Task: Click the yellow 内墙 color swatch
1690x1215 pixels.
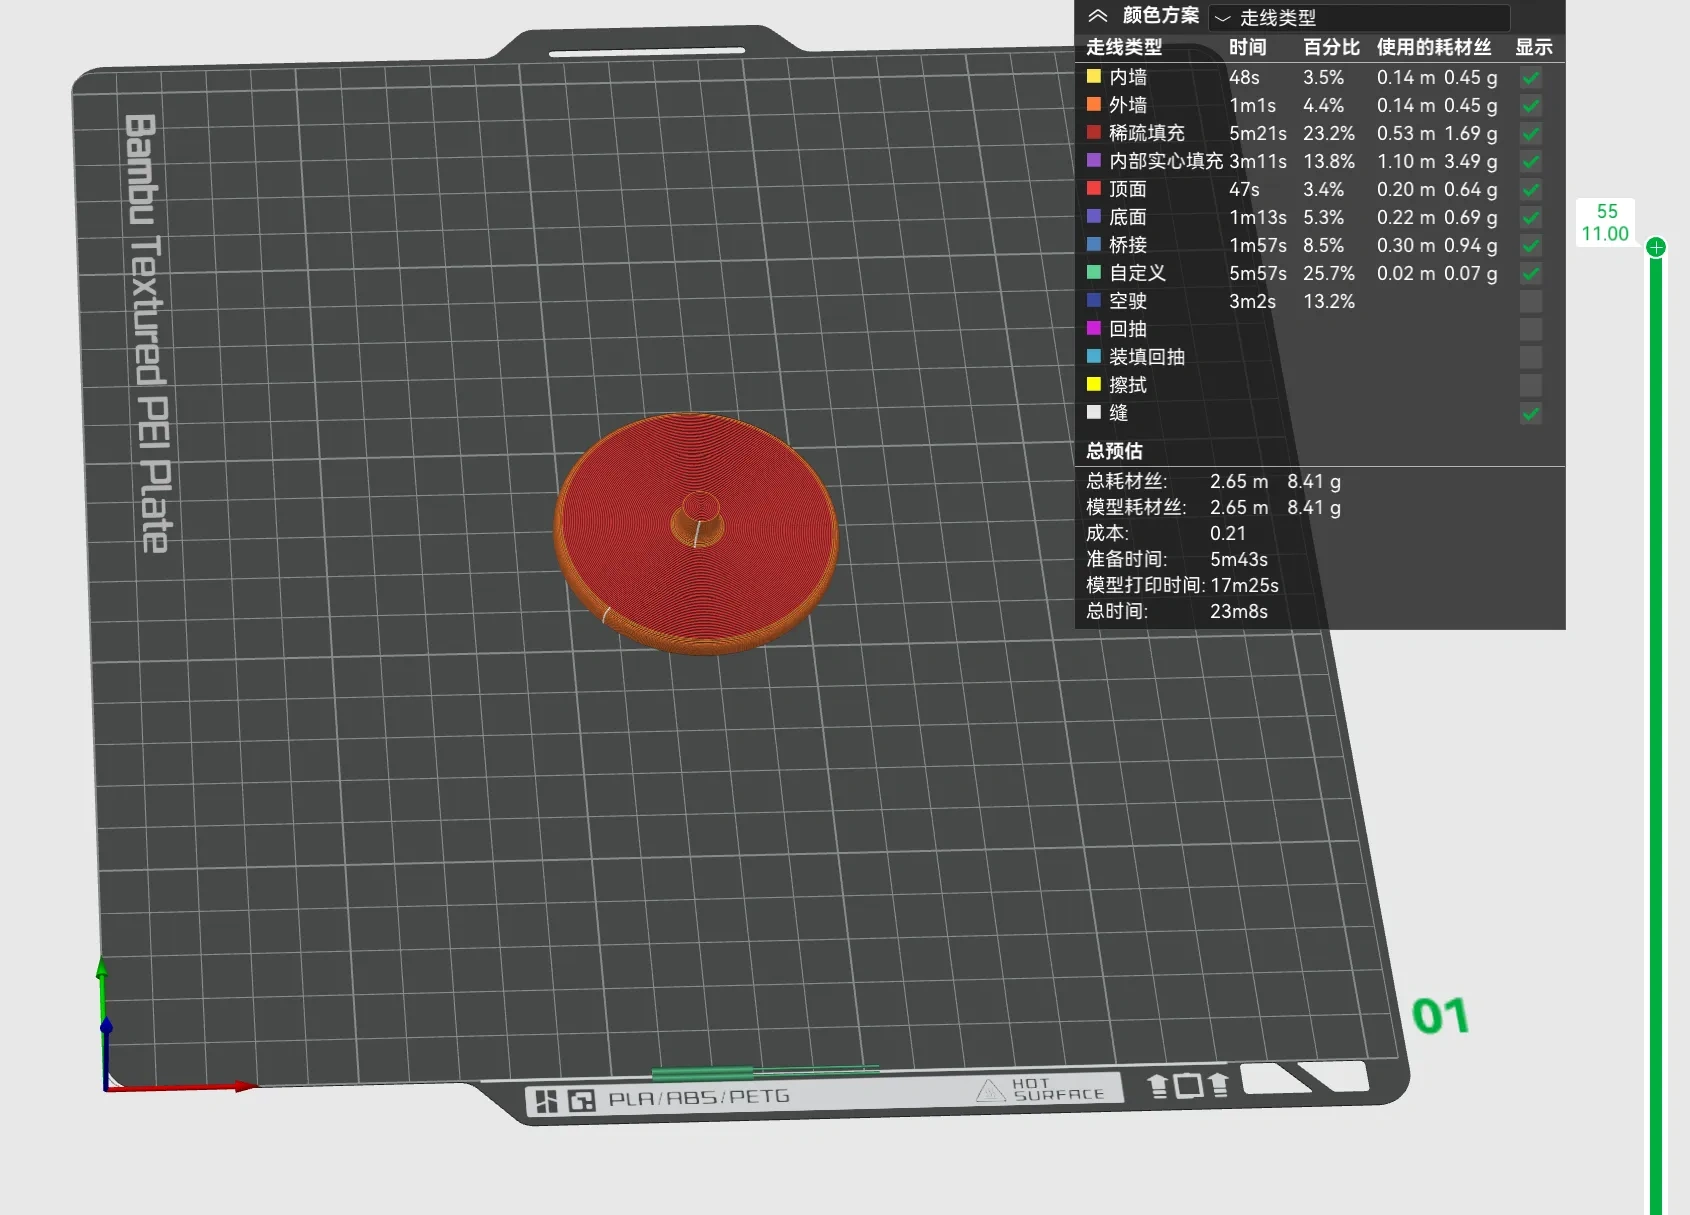Action: pyautogui.click(x=1094, y=76)
